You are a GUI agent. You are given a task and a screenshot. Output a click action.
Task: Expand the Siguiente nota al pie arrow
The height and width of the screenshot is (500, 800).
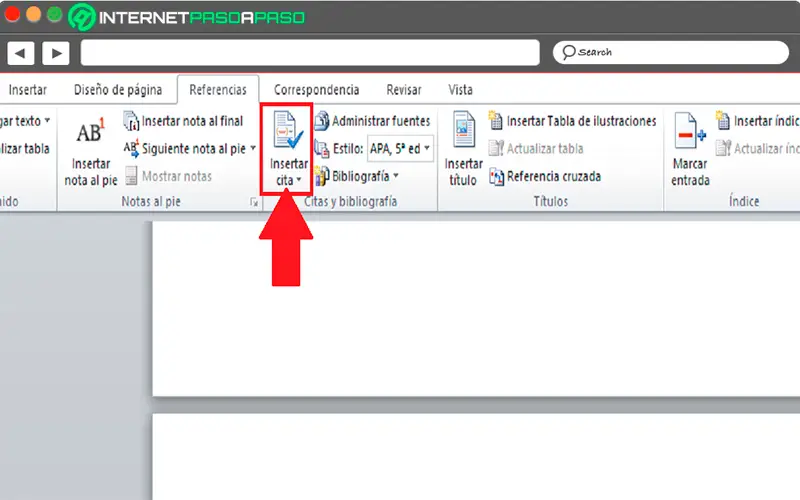coord(253,148)
